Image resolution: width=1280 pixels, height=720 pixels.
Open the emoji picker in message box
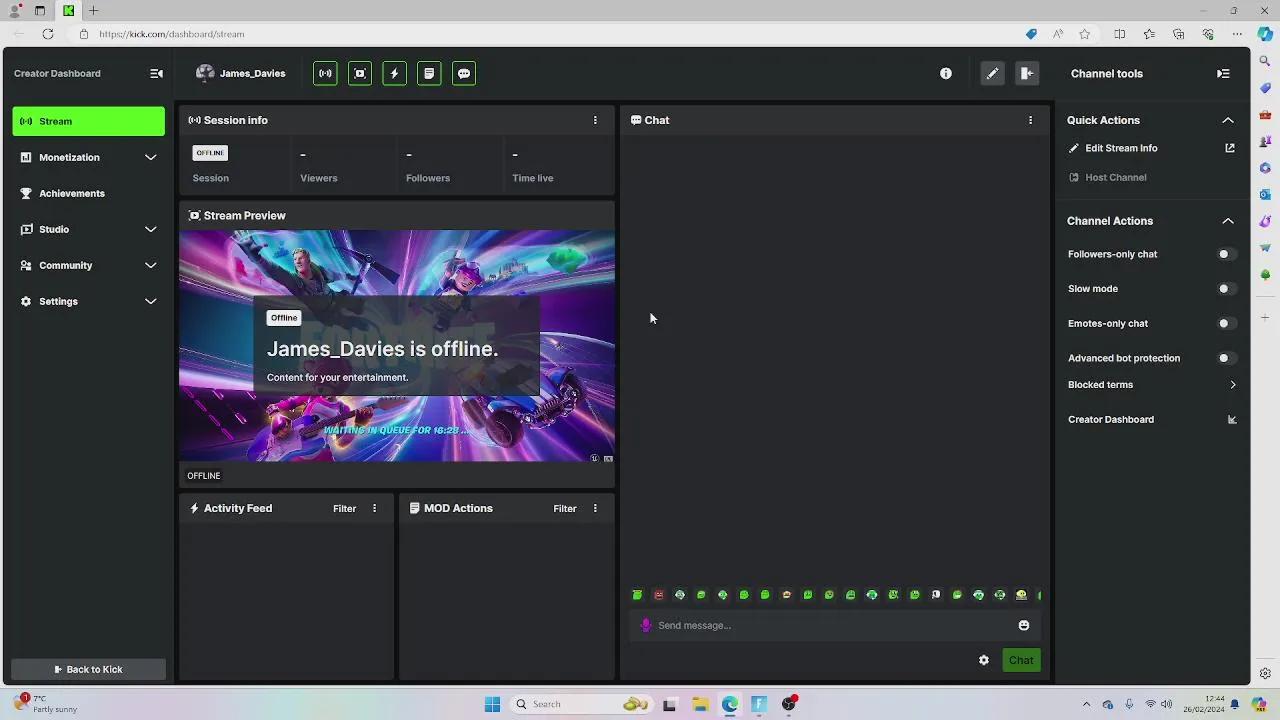coord(1024,625)
